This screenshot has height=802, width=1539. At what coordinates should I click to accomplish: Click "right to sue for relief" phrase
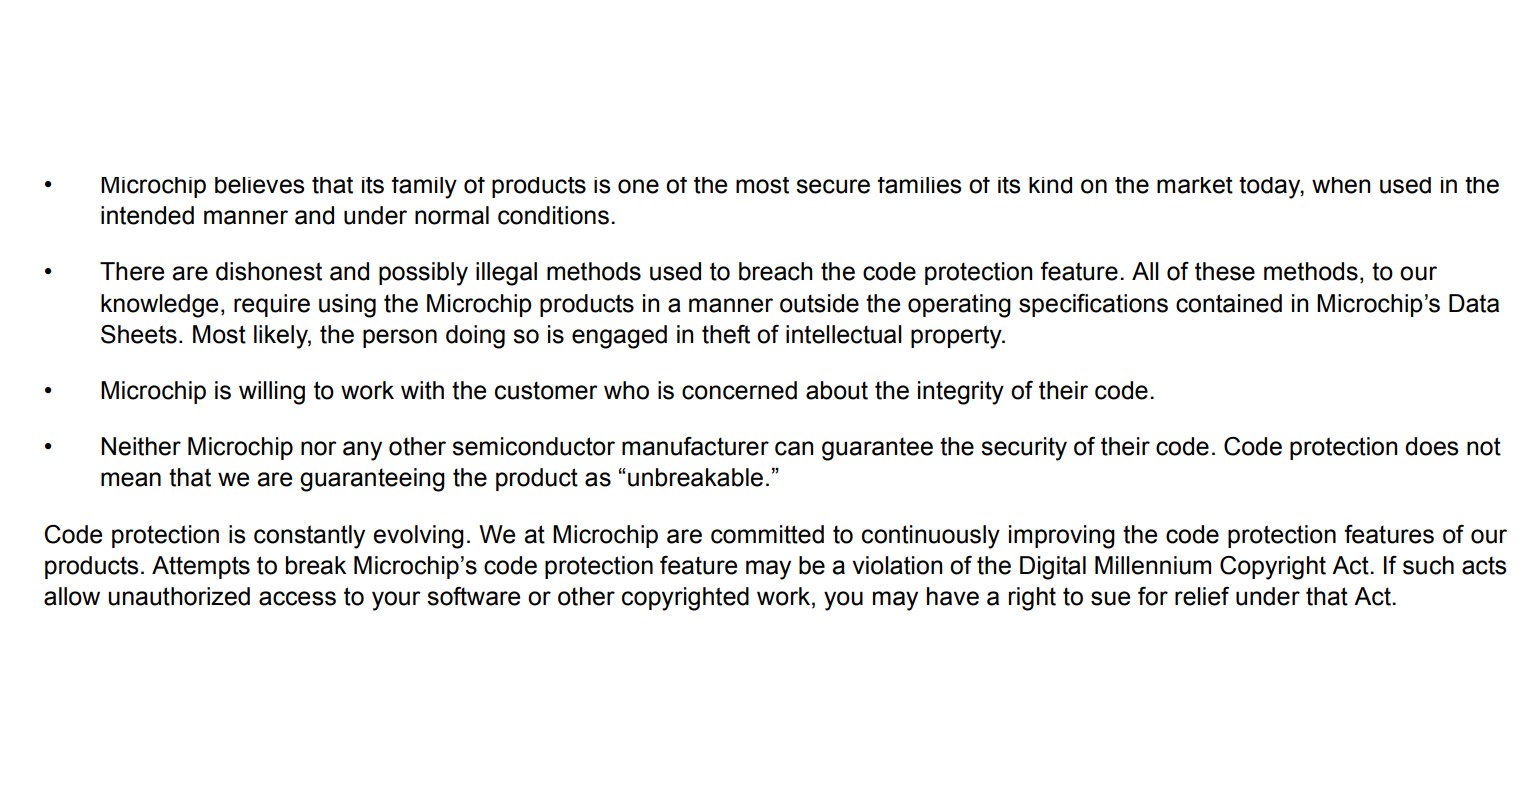click(x=1134, y=598)
